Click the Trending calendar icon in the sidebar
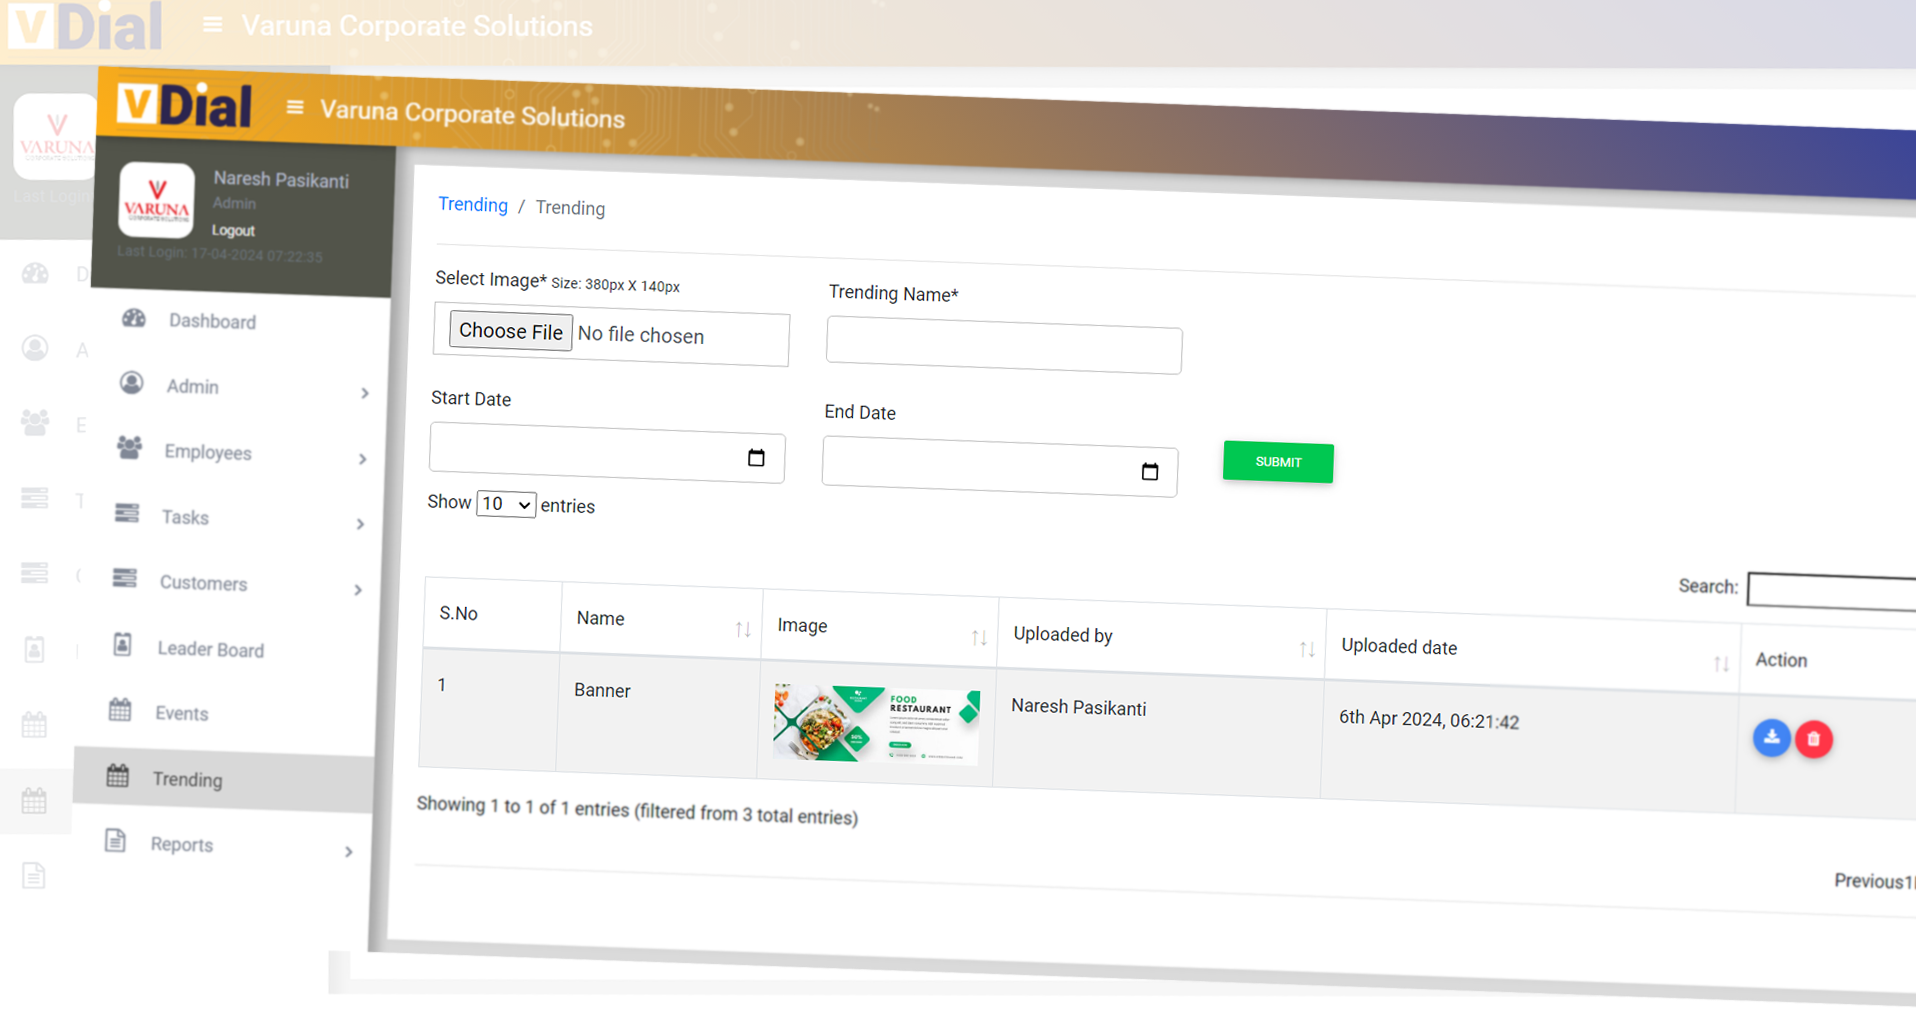 pos(118,775)
